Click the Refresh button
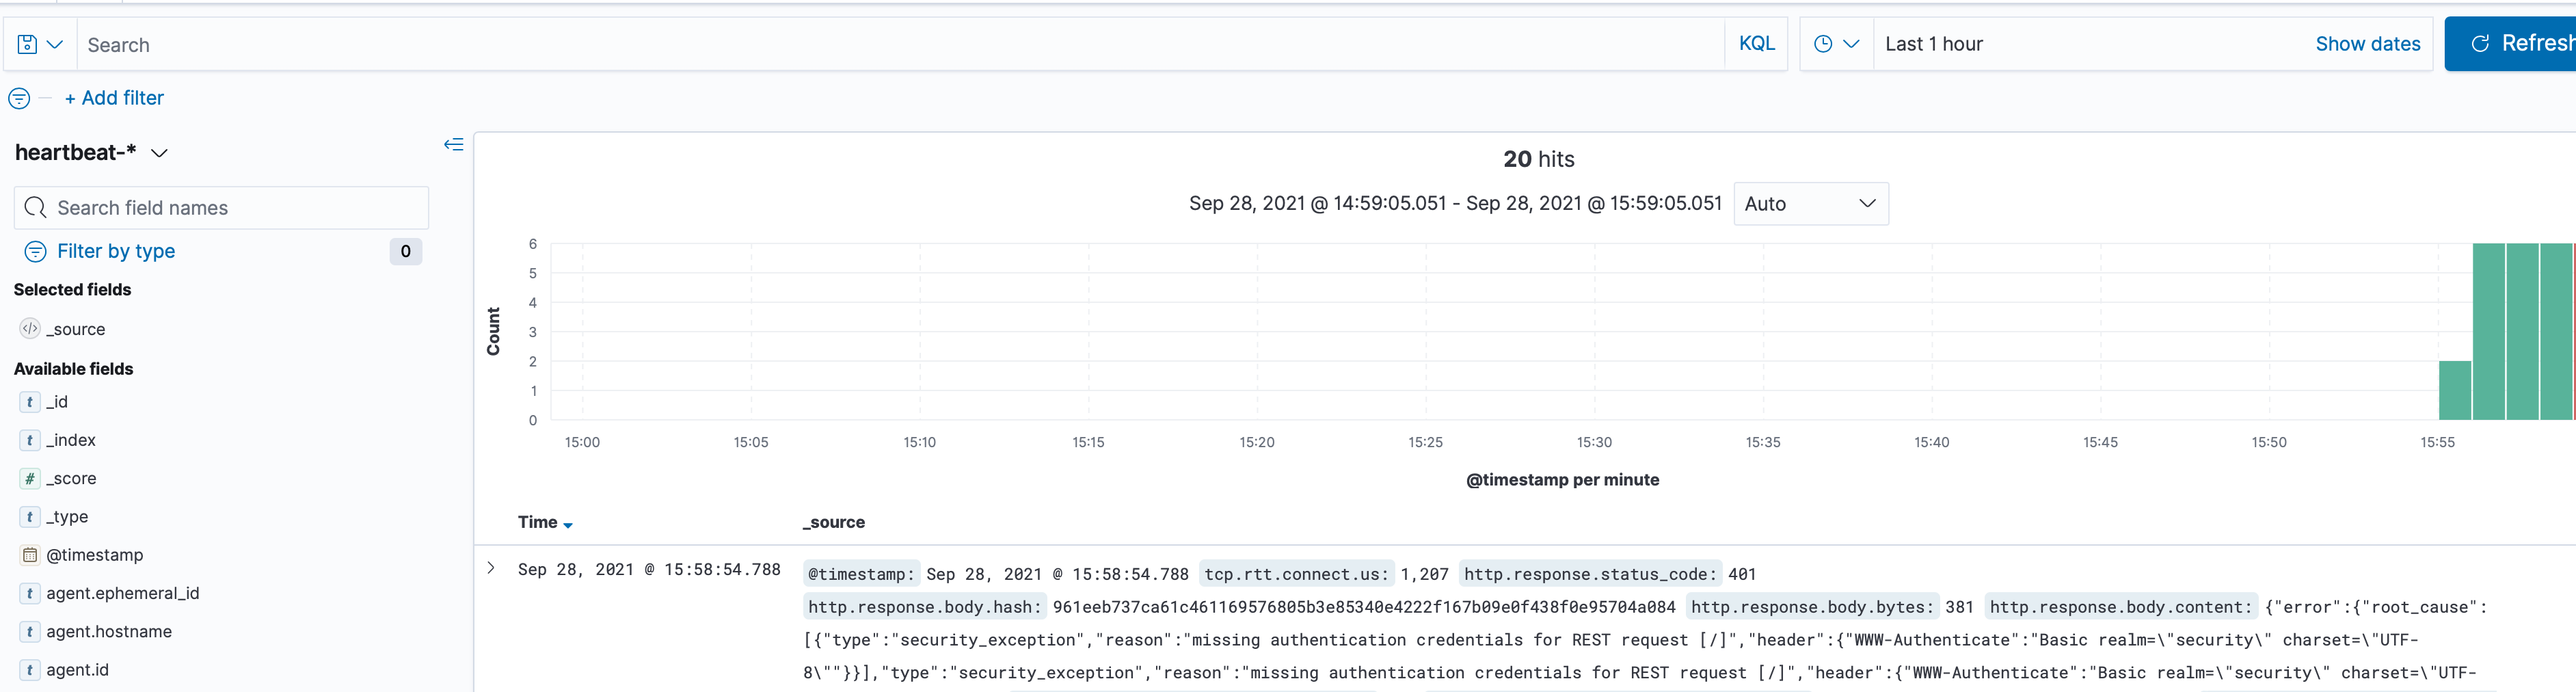The height and width of the screenshot is (692, 2576). (2511, 44)
